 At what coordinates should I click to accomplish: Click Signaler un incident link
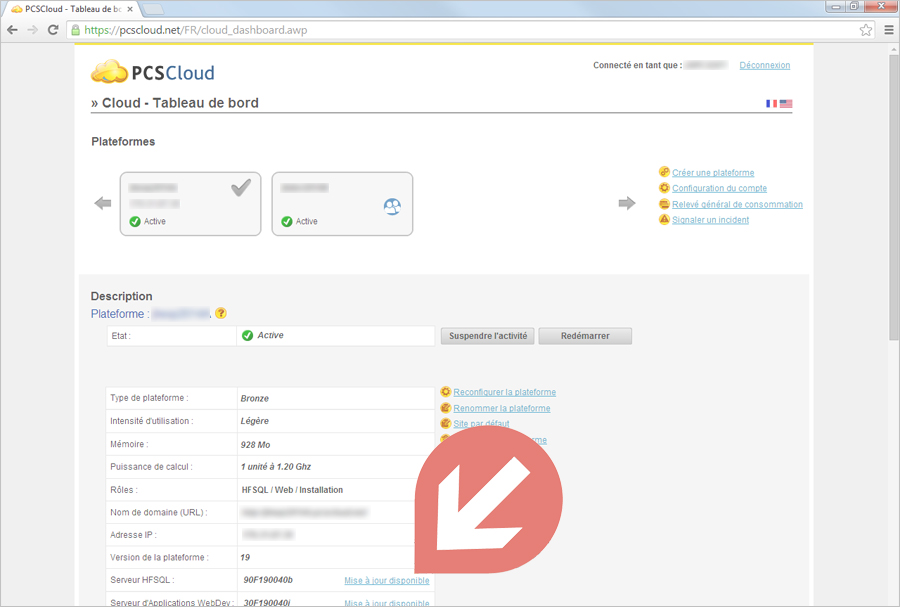point(711,220)
